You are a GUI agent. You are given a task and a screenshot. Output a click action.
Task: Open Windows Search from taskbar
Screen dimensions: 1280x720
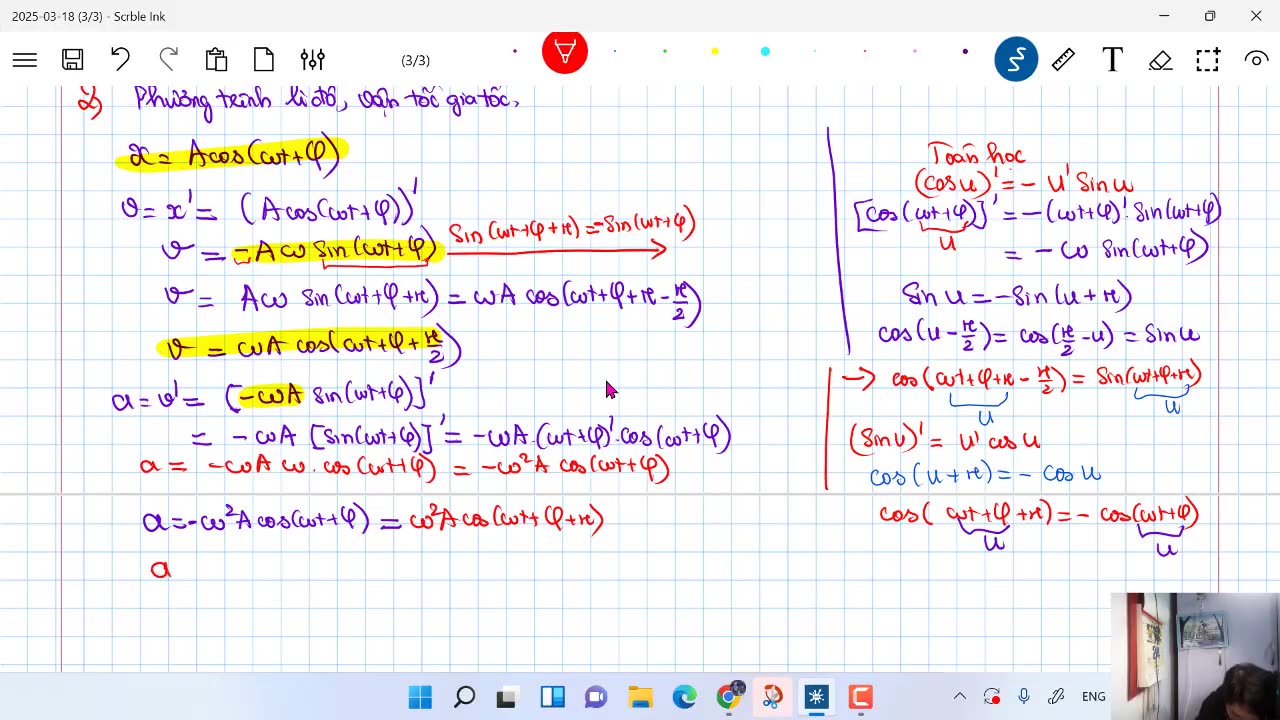click(x=464, y=697)
